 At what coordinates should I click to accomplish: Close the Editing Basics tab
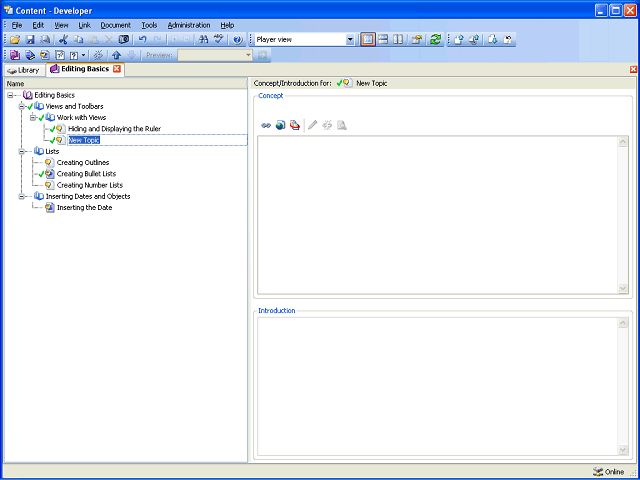tap(117, 69)
